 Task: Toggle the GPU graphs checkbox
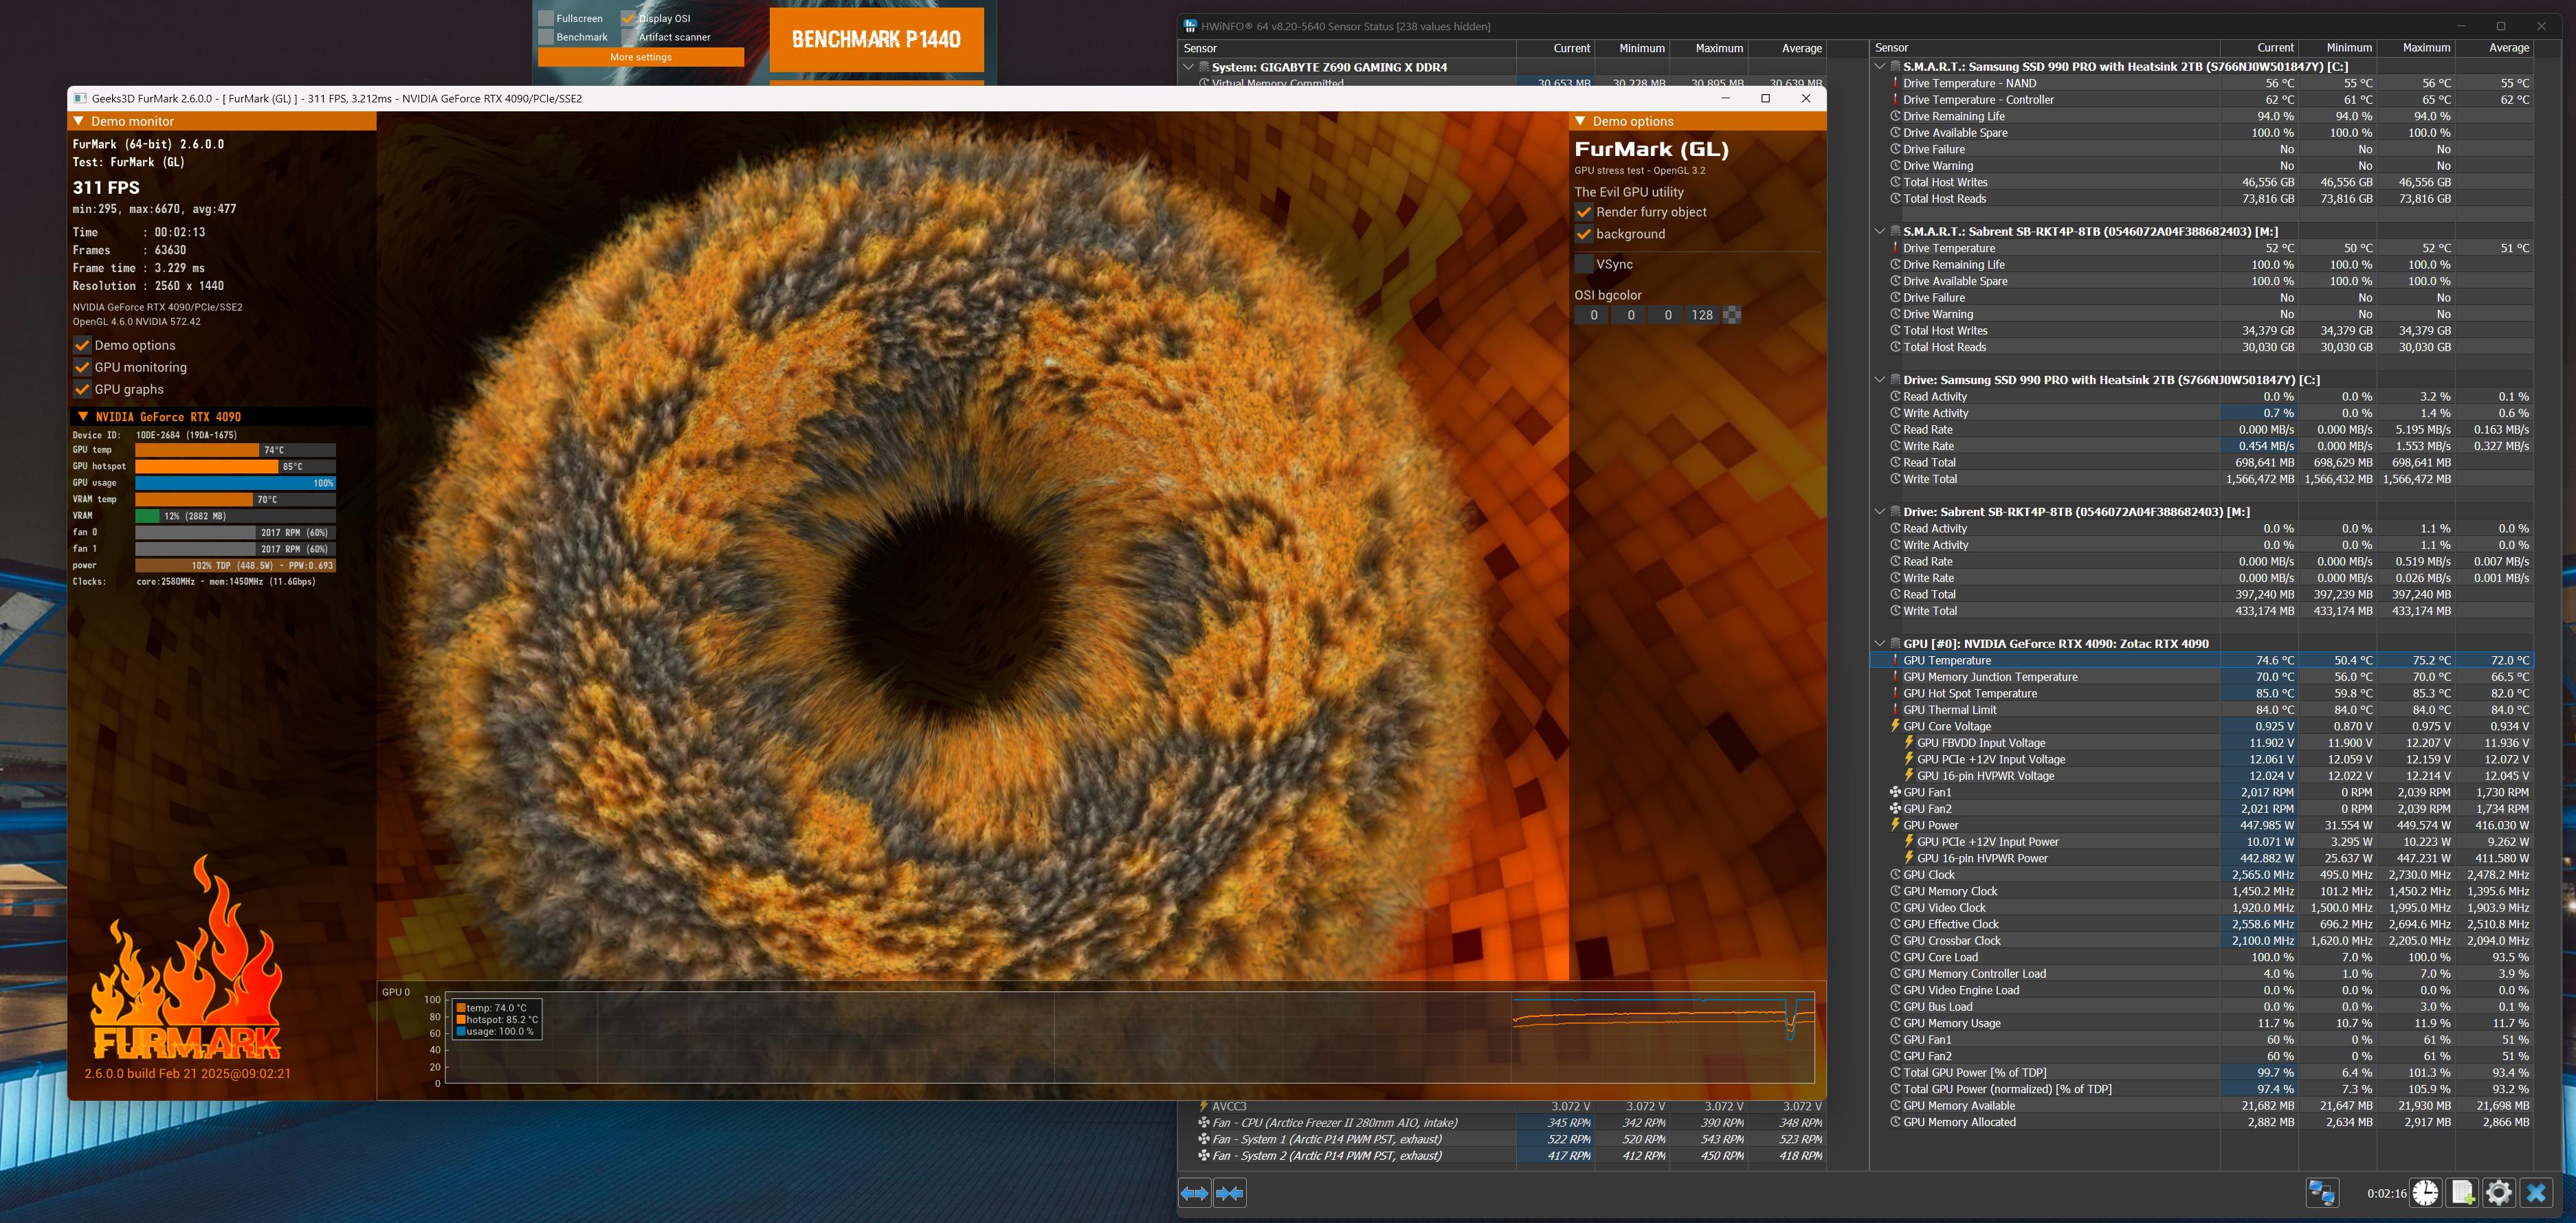[82, 389]
